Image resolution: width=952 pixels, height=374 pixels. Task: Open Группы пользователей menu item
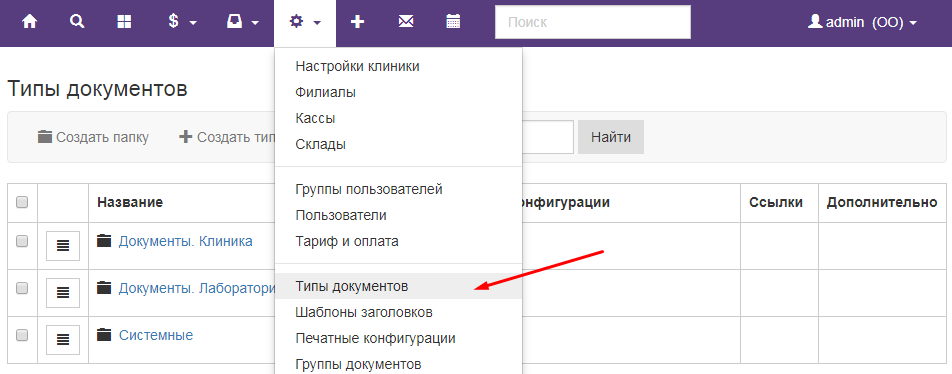pos(398,189)
